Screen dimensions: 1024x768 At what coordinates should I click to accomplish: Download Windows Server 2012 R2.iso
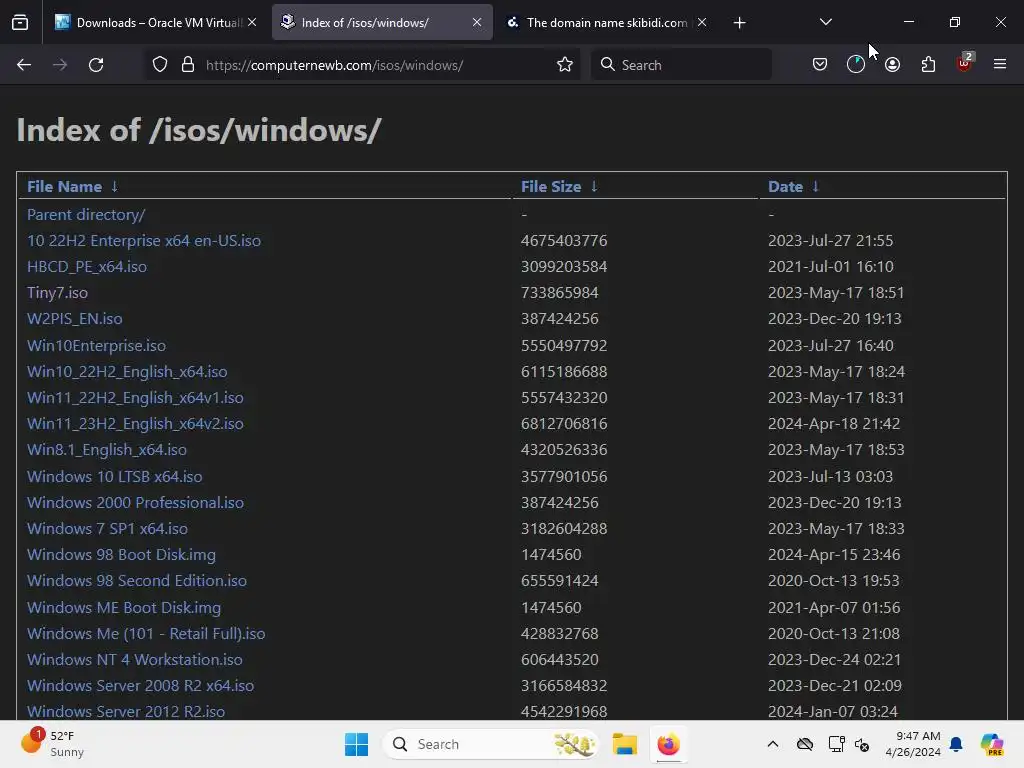point(125,712)
